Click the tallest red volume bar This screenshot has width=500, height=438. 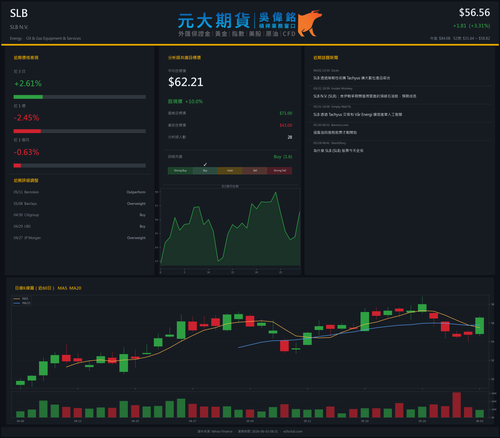(x=457, y=405)
